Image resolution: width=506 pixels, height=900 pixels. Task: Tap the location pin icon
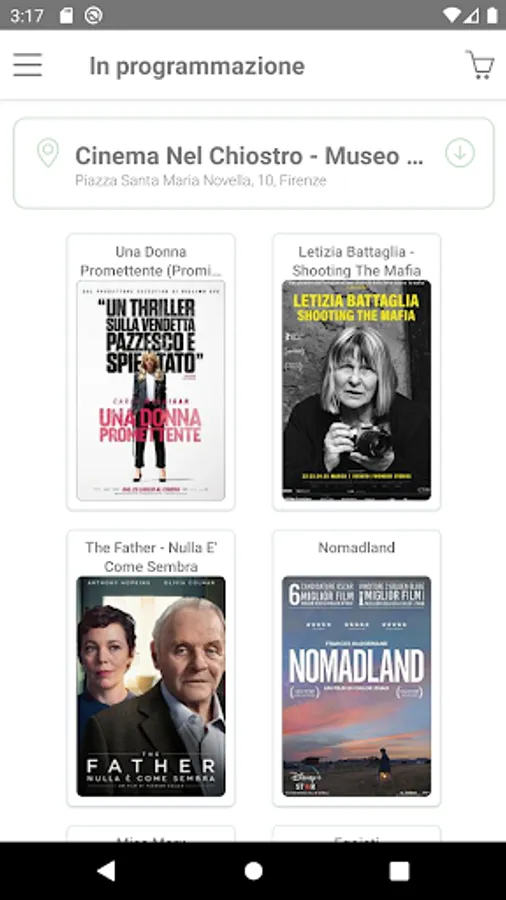(x=48, y=153)
